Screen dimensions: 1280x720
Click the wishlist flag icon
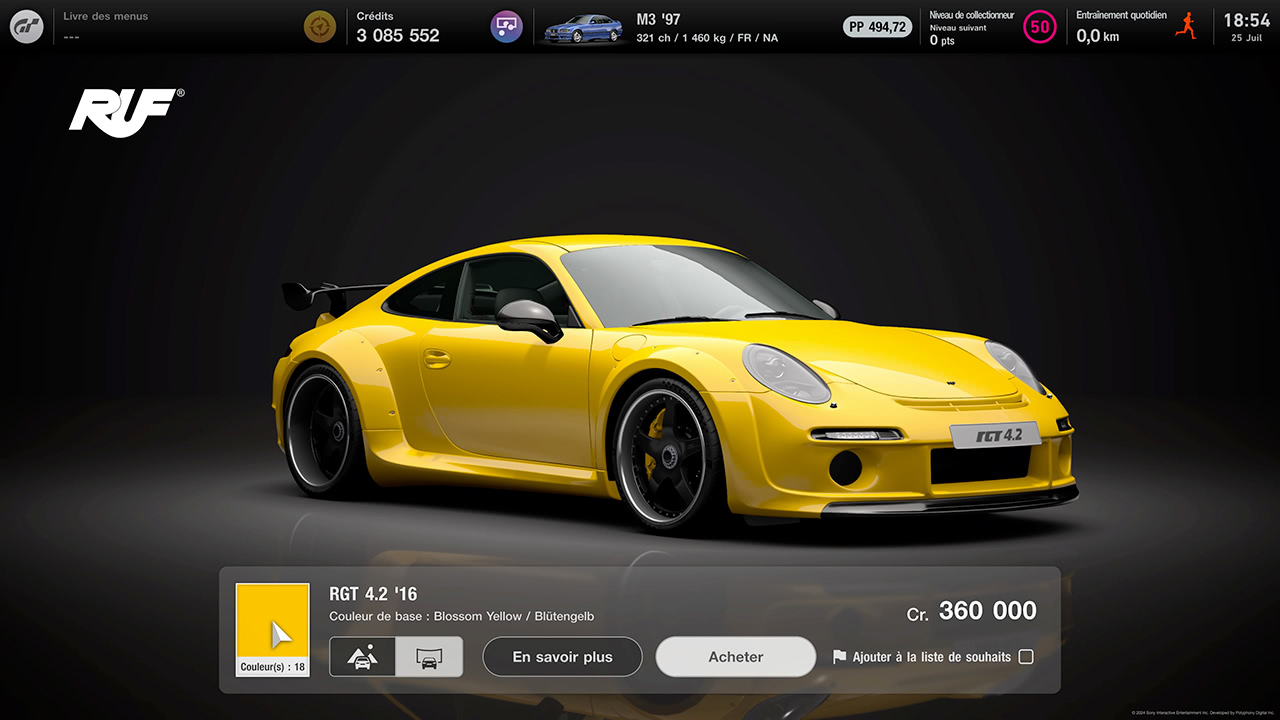(839, 657)
